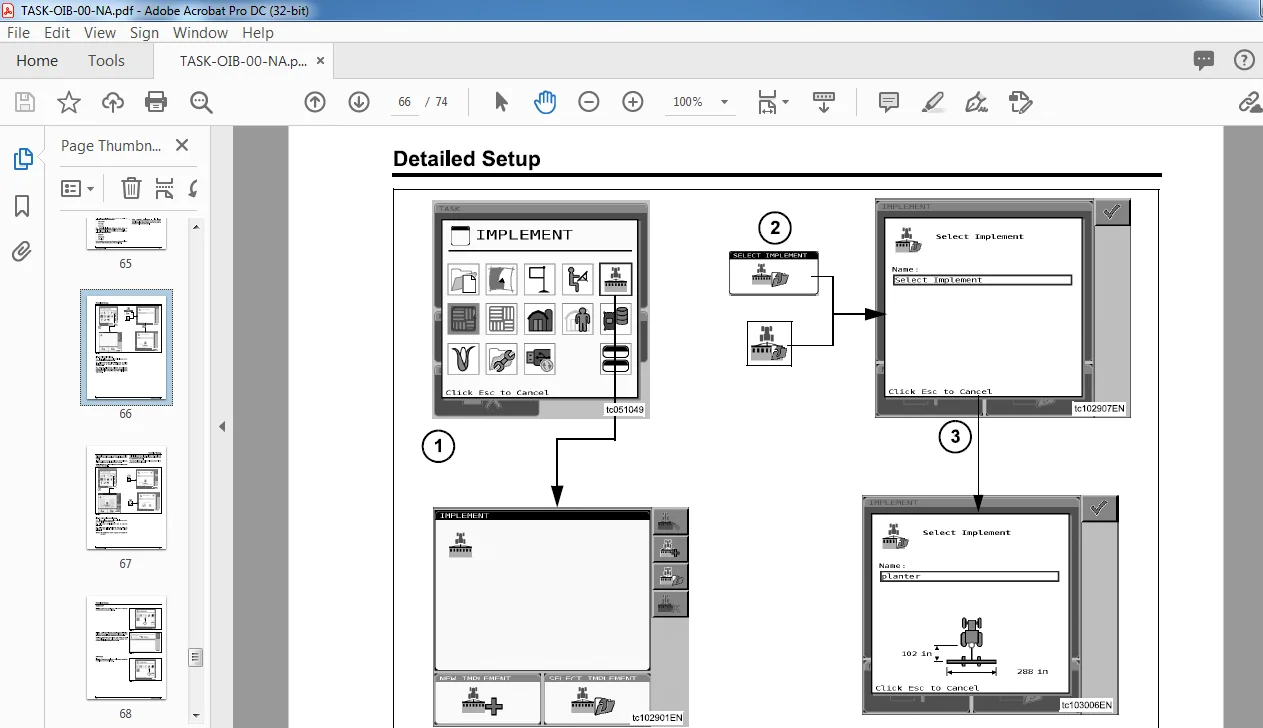This screenshot has width=1263, height=728.
Task: Open the Bookmarks sidebar icon
Action: [22, 206]
